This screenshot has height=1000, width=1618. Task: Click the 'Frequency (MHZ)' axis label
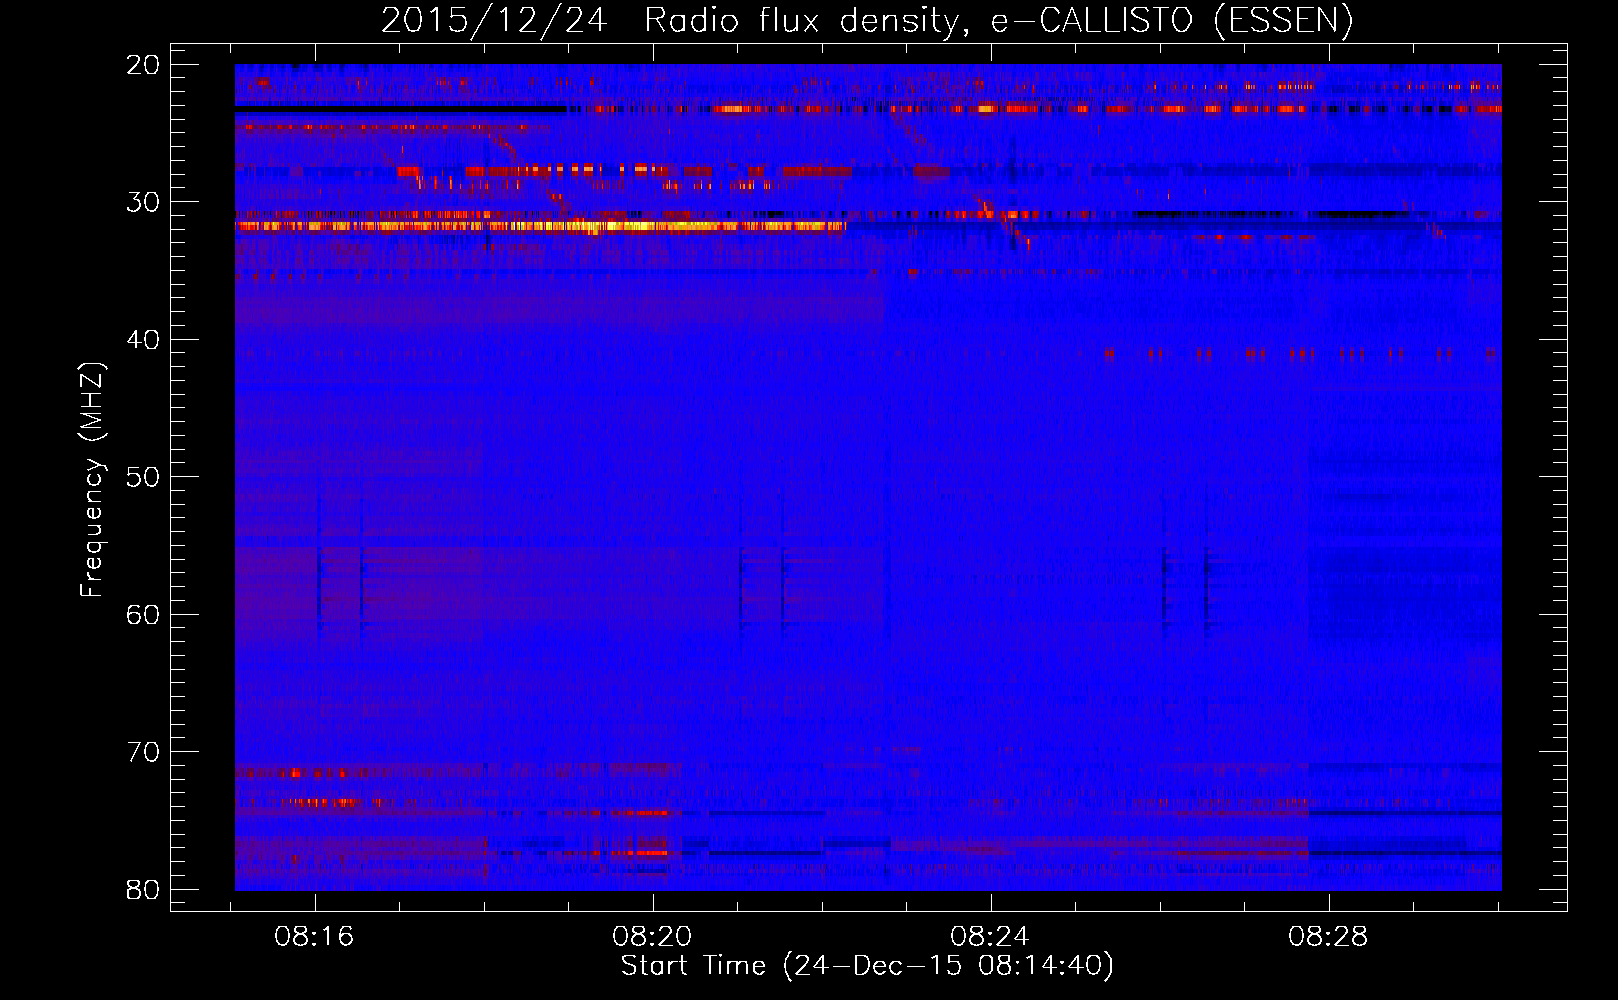click(92, 480)
